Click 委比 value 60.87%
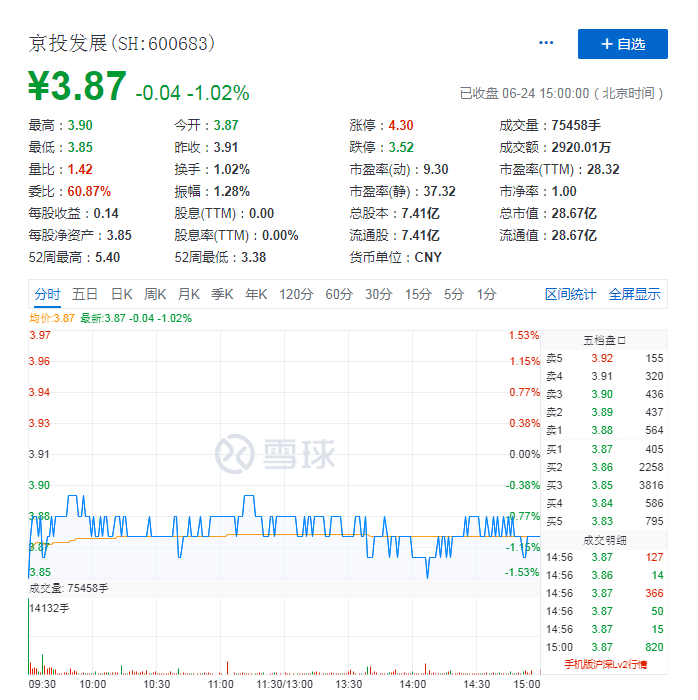This screenshot has width=698, height=700. pos(89,192)
